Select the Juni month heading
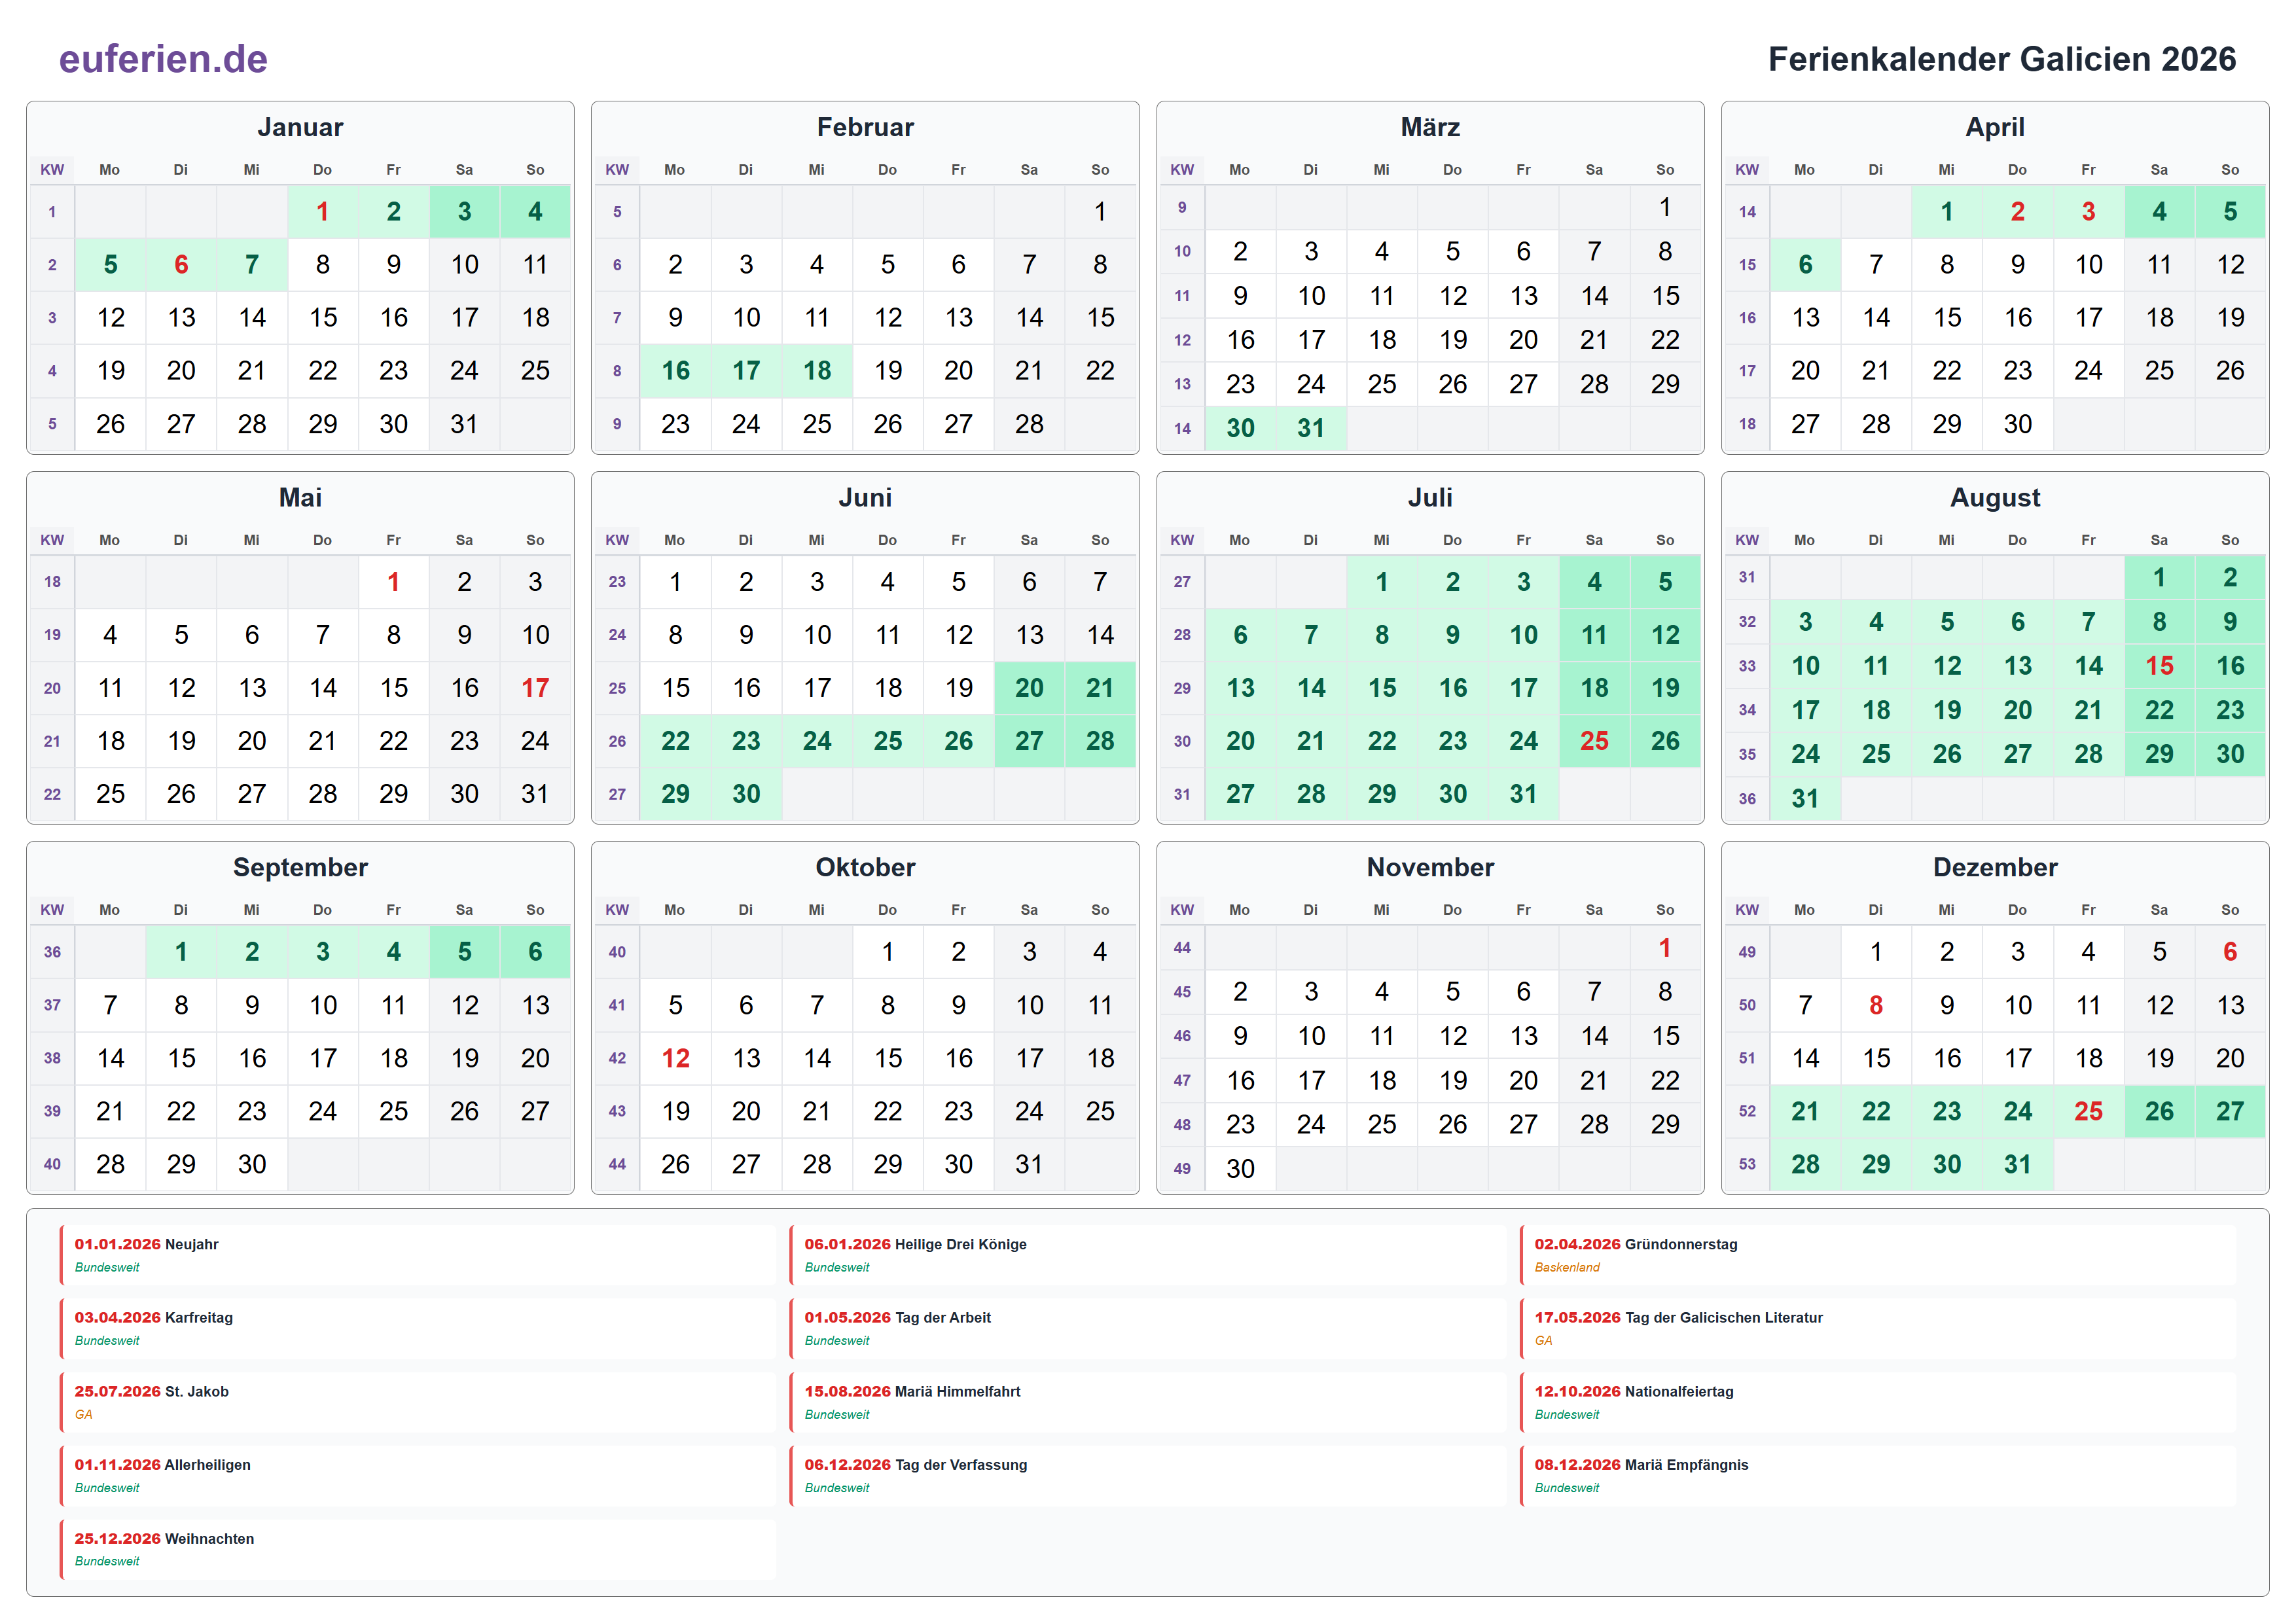The height and width of the screenshot is (1623, 2296). pyautogui.click(x=865, y=497)
